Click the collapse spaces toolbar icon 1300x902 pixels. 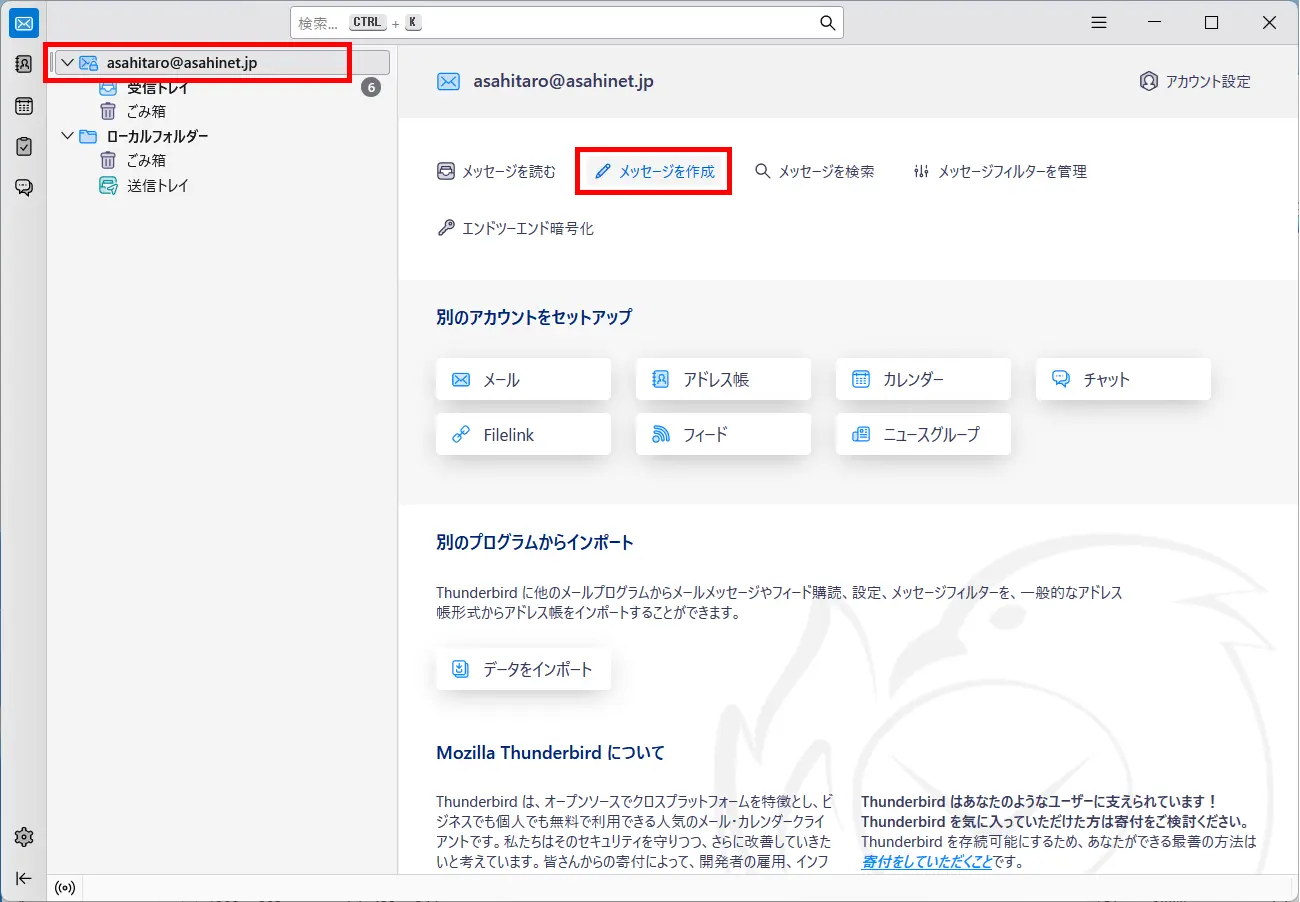(24, 878)
